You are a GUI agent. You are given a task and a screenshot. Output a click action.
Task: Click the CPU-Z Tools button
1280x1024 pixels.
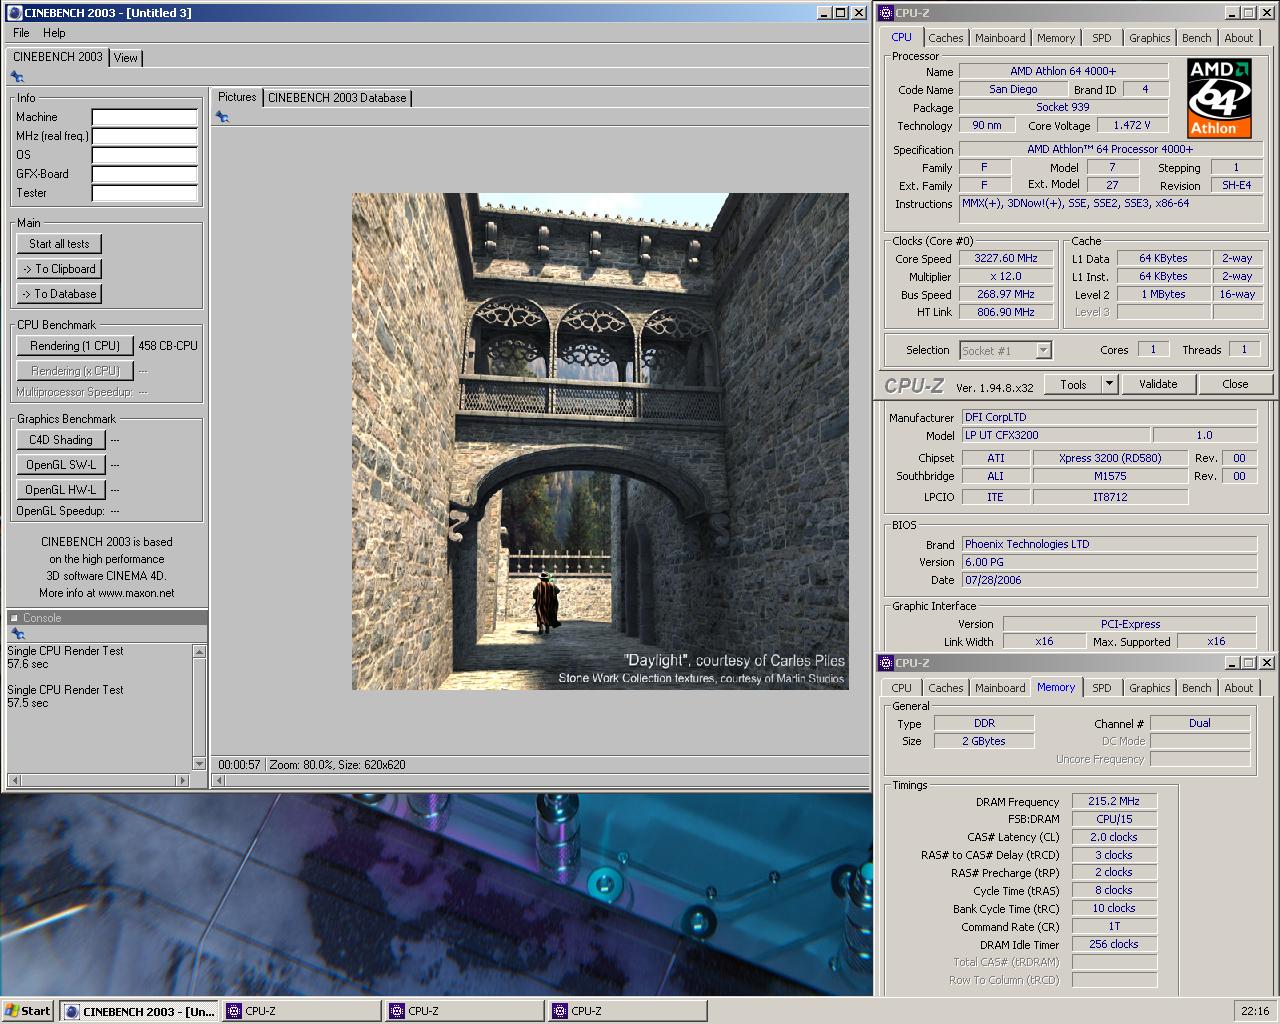[1073, 384]
